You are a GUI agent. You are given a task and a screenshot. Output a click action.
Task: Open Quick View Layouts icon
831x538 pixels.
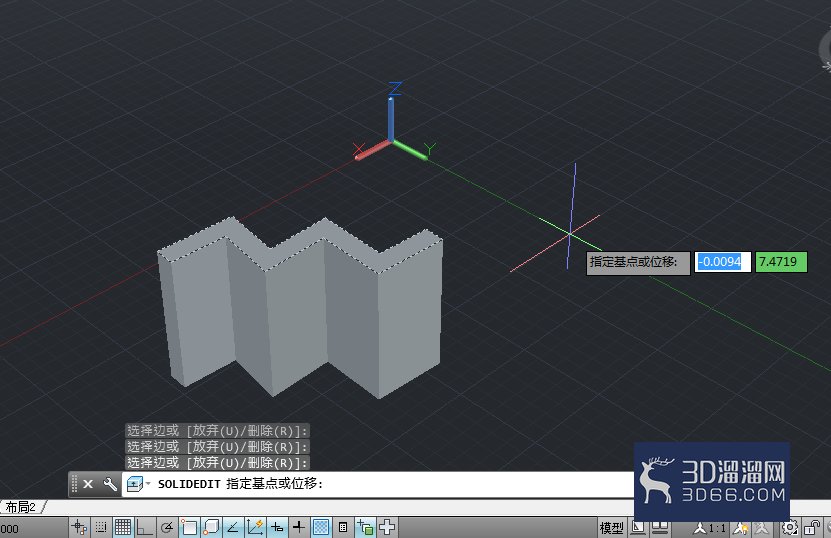(638, 527)
